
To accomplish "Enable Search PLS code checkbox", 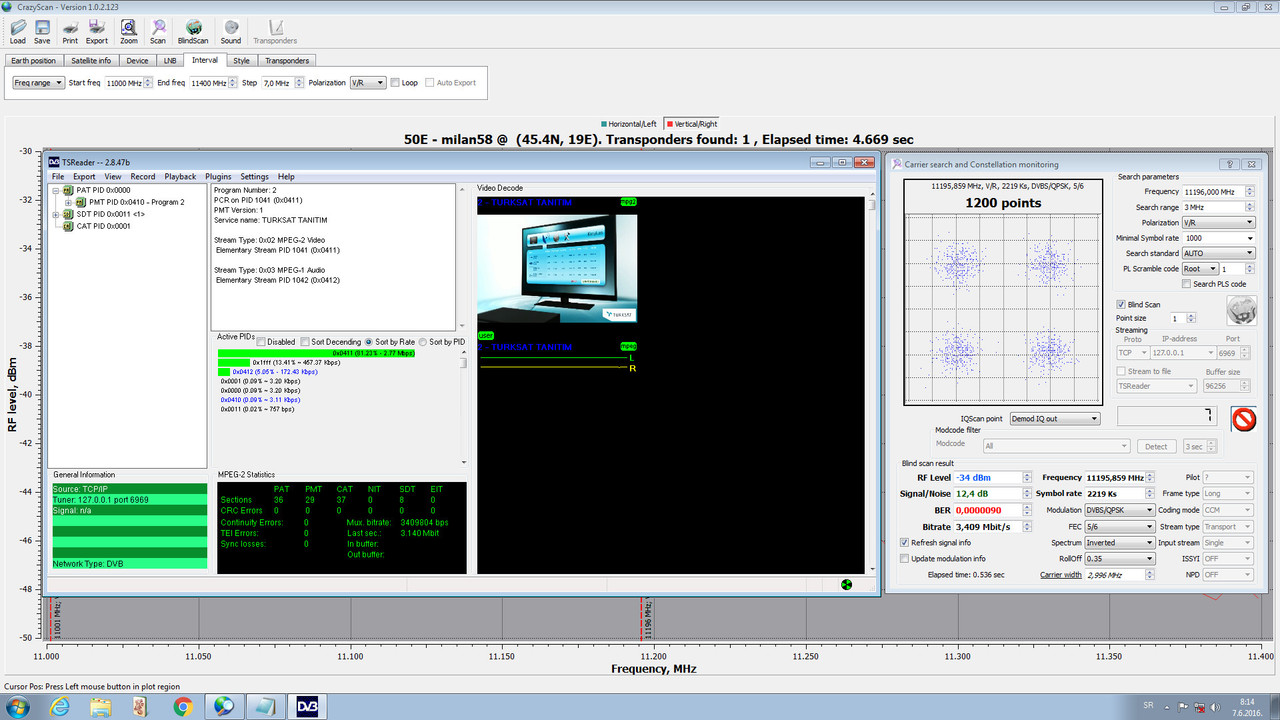I will point(1186,284).
